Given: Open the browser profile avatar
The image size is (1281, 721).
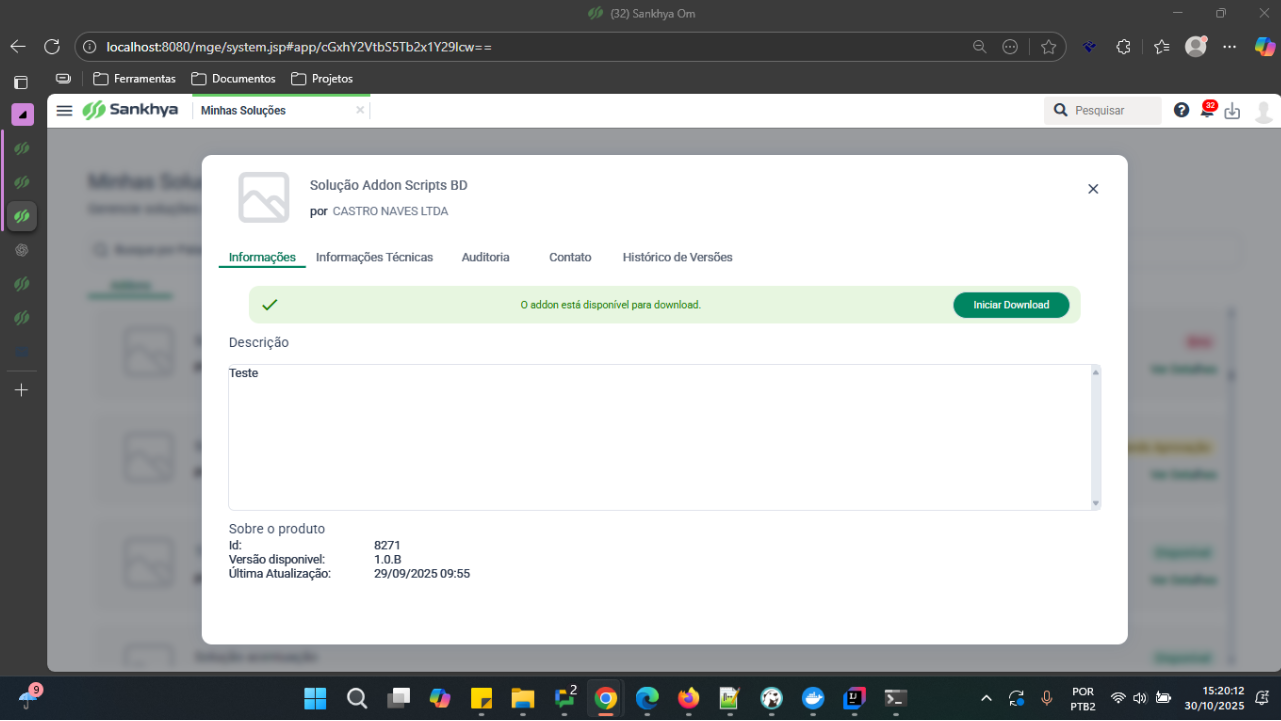Looking at the screenshot, I should (1195, 47).
